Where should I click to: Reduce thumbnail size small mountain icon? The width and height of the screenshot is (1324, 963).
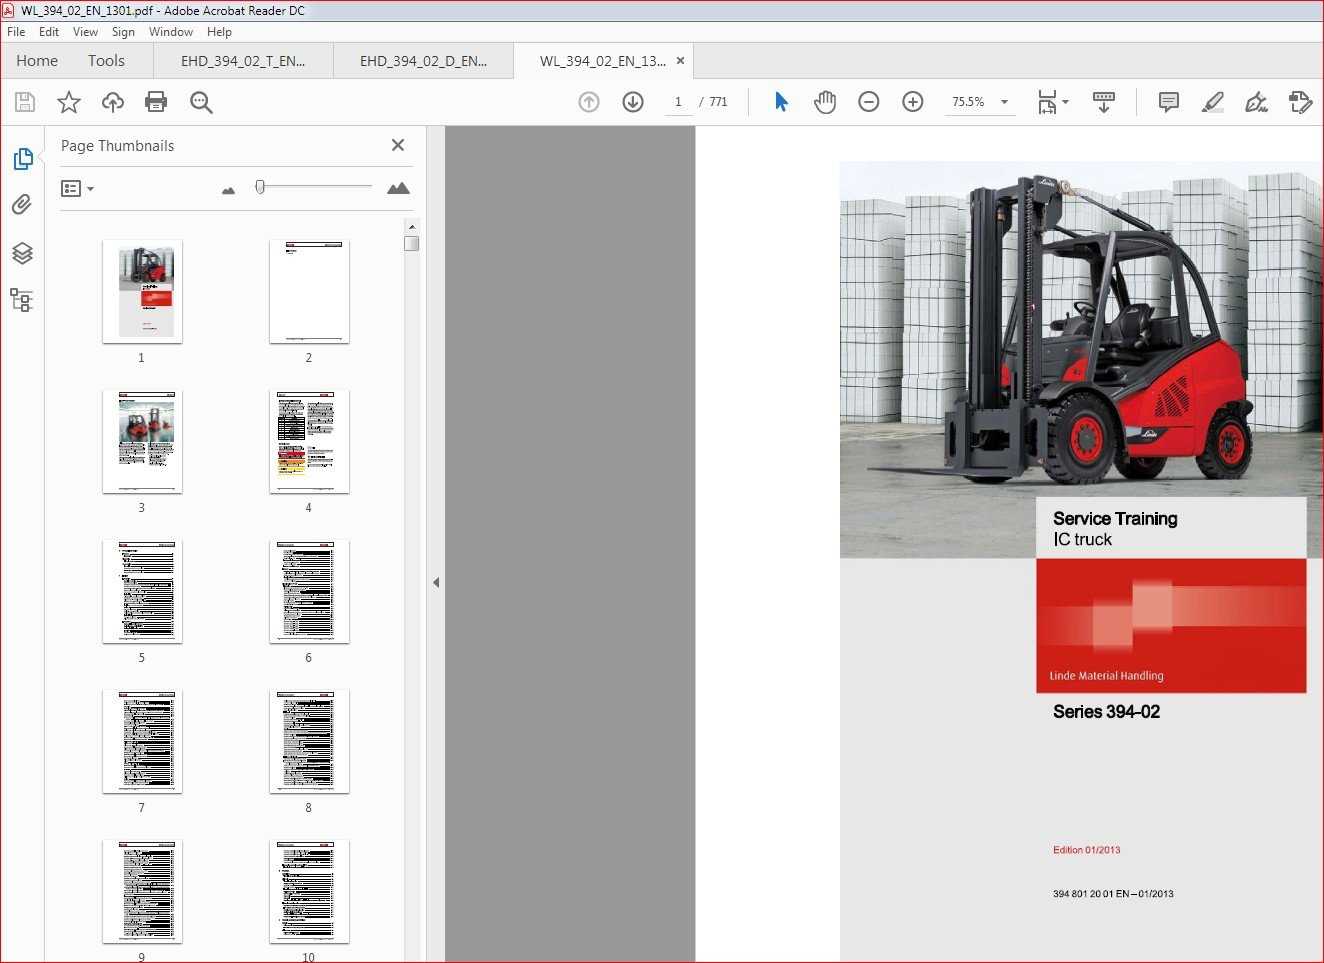[228, 190]
